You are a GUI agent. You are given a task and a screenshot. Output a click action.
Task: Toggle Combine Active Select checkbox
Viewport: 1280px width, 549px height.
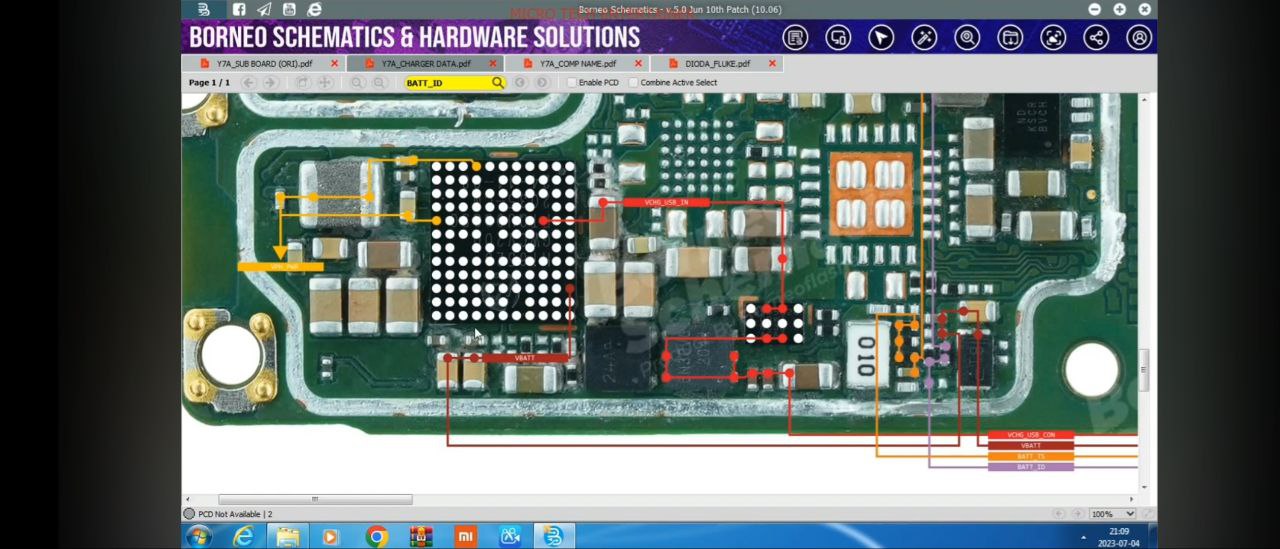click(633, 83)
